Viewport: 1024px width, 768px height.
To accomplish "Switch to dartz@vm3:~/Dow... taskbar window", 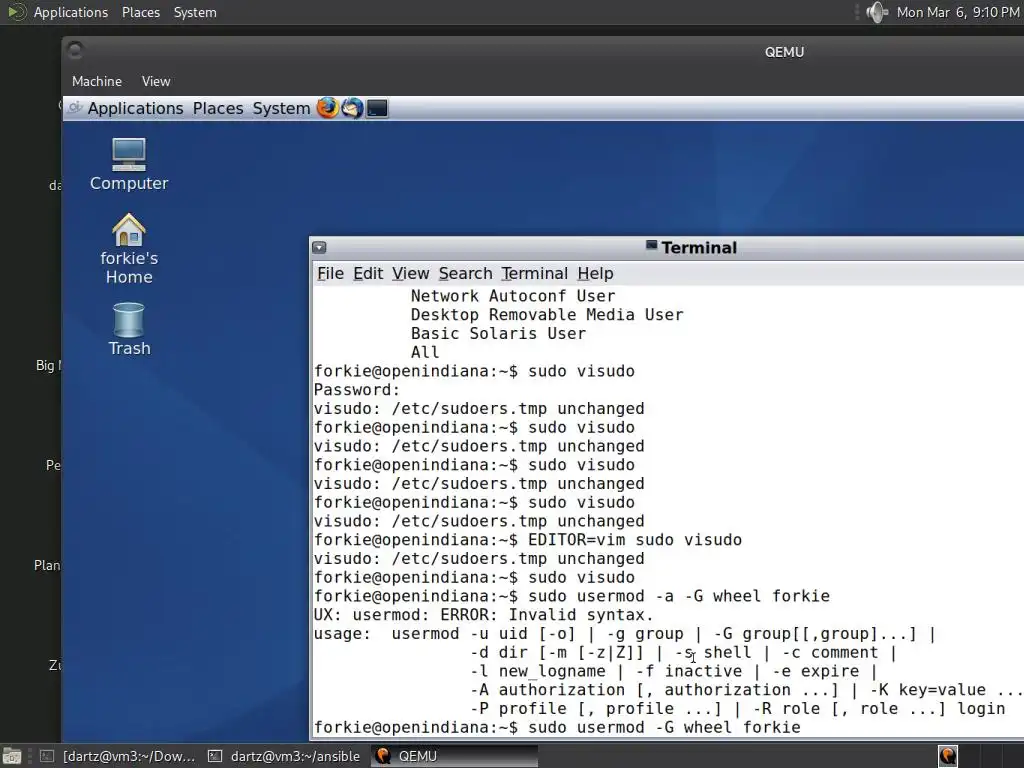I will (118, 756).
